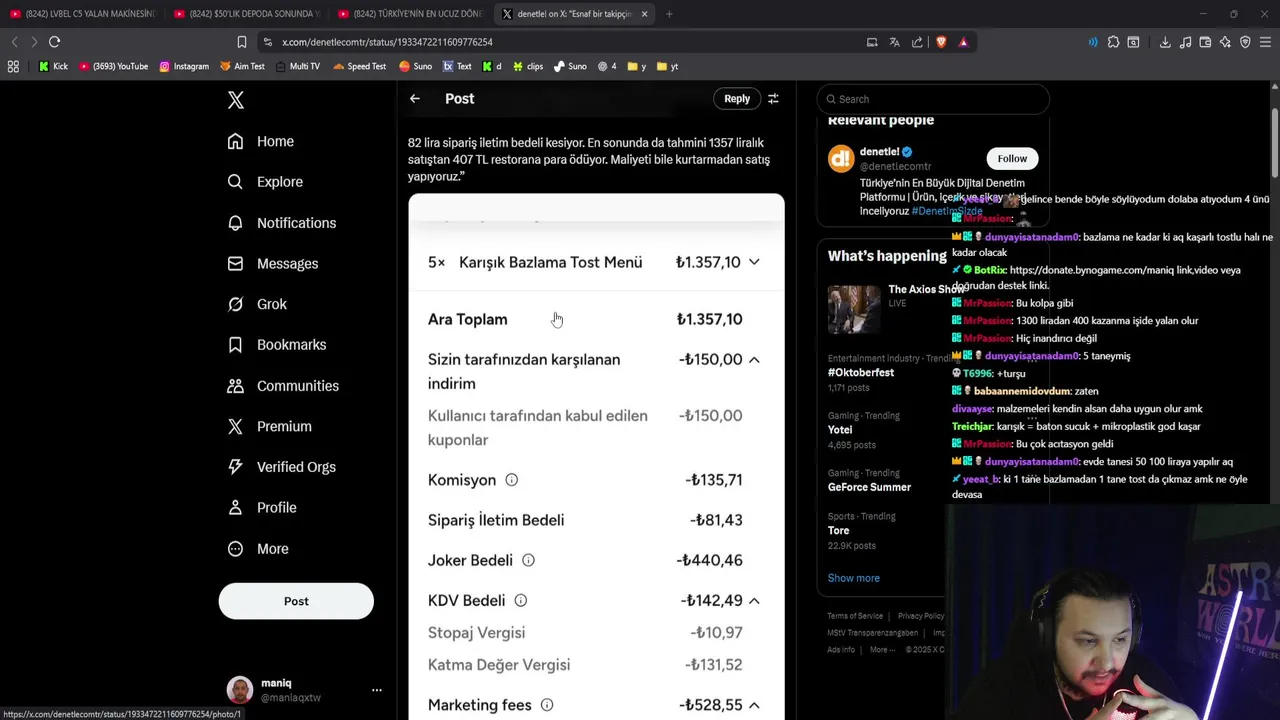The image size is (1280, 720).
Task: Open More options in sidebar
Action: pyautogui.click(x=258, y=549)
